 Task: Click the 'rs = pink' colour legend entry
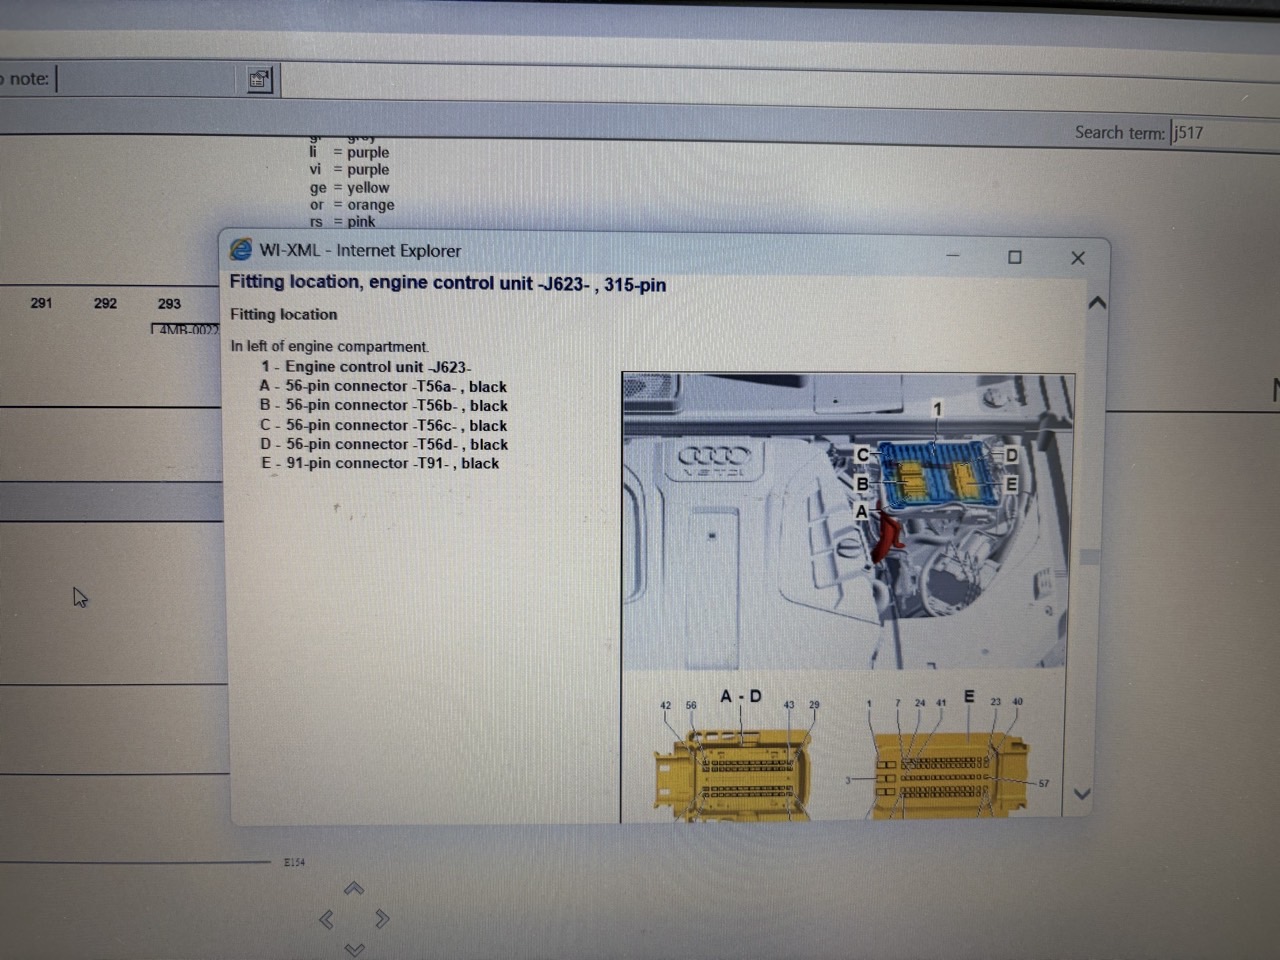pos(343,222)
